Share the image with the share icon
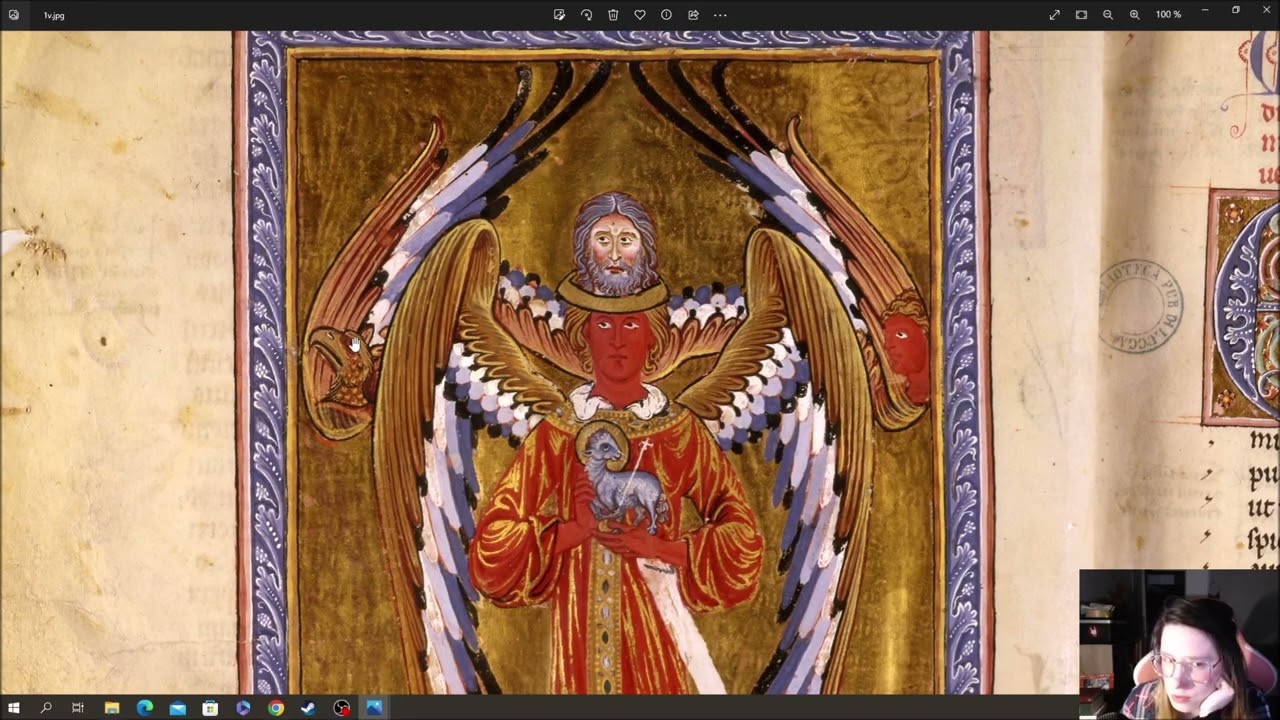This screenshot has width=1280, height=720. coord(693,15)
